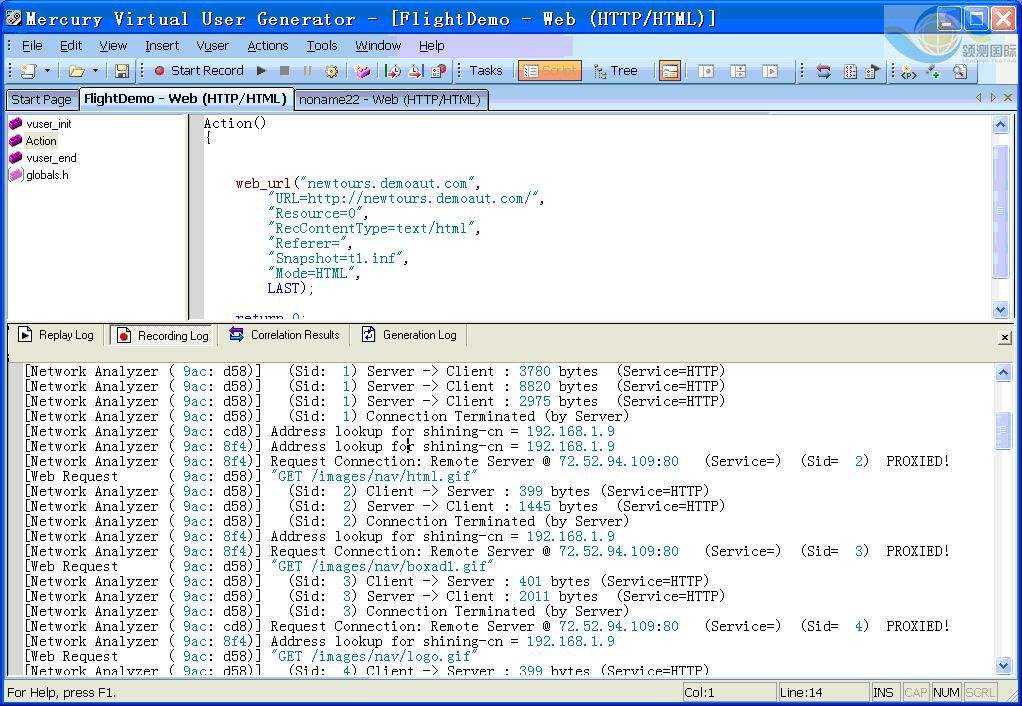Click the Pause replay icon

click(308, 70)
